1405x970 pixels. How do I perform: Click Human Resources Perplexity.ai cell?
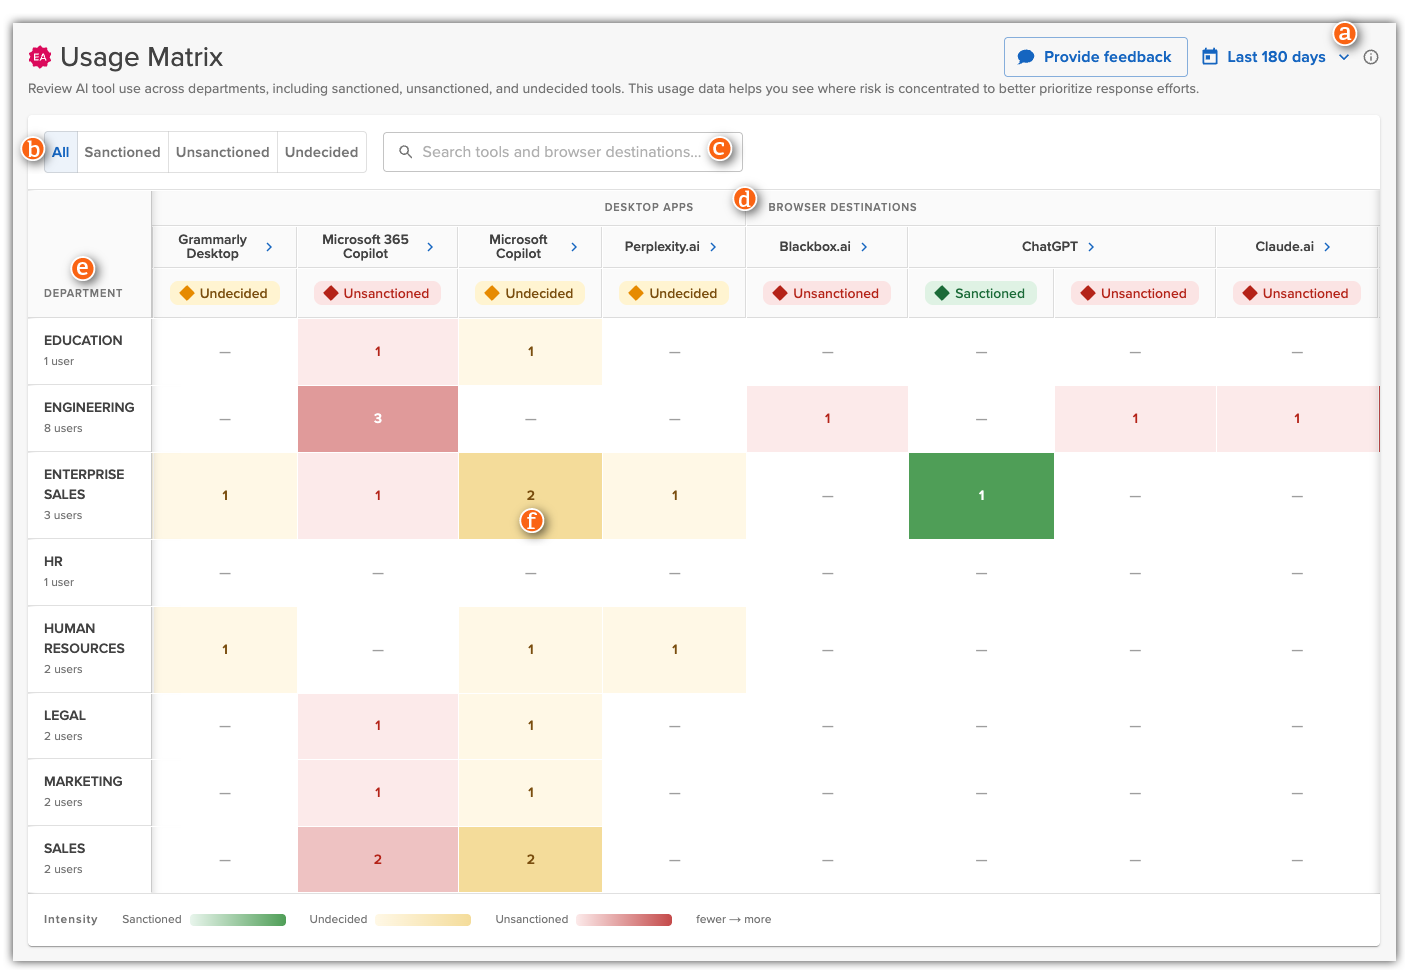[x=674, y=650]
